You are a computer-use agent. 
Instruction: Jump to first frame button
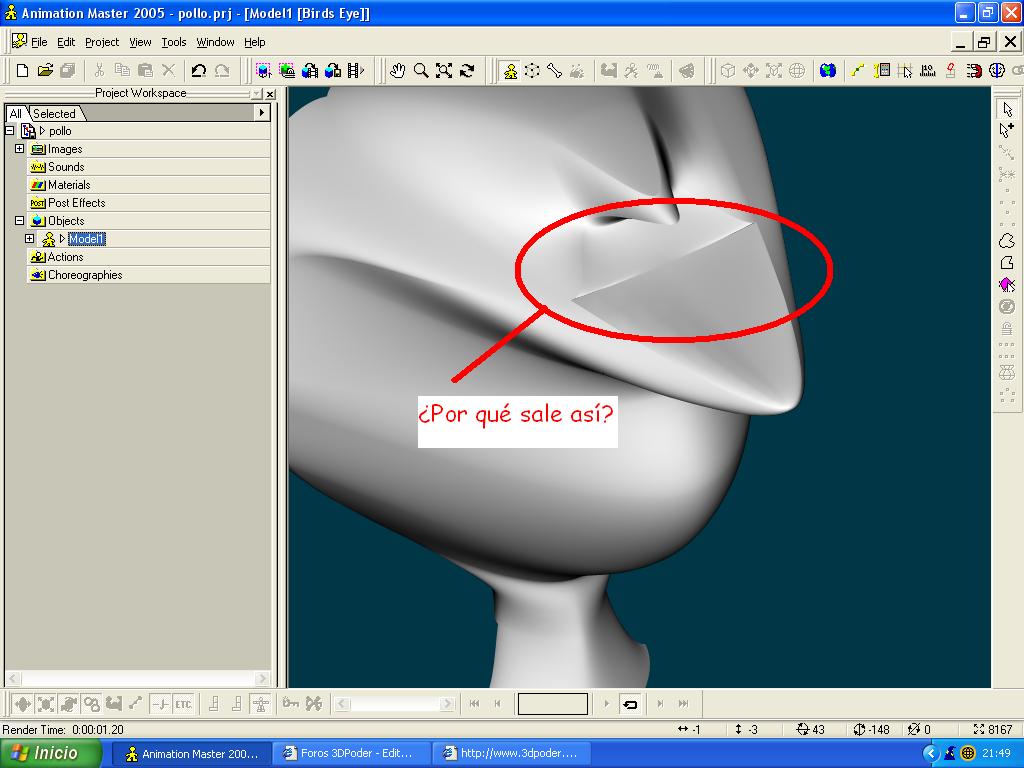pyautogui.click(x=475, y=704)
